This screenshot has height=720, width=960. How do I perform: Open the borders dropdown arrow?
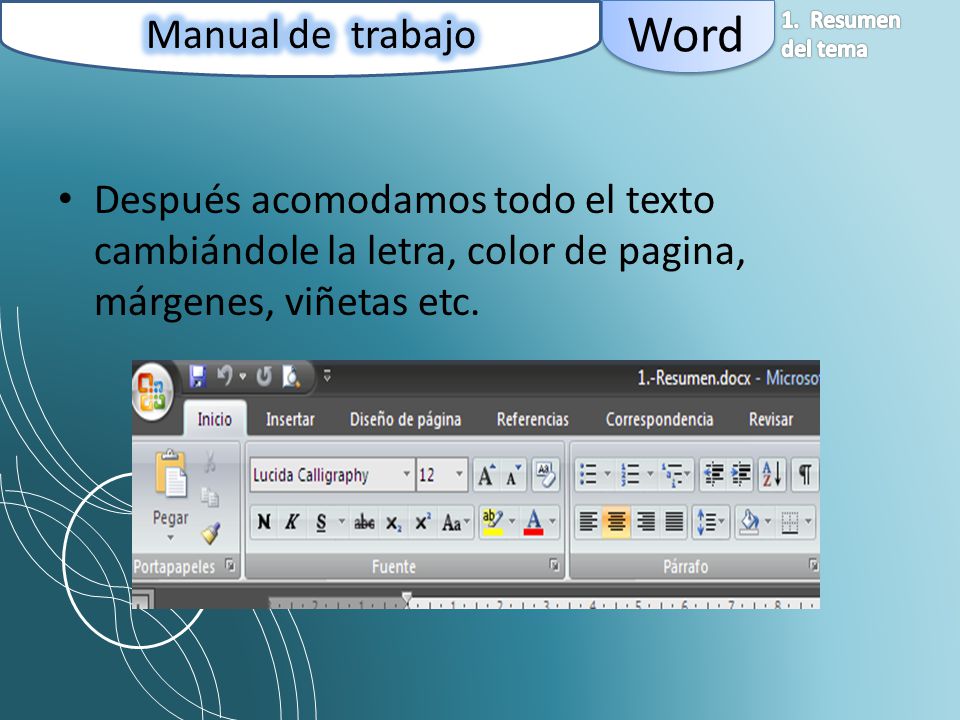808,522
